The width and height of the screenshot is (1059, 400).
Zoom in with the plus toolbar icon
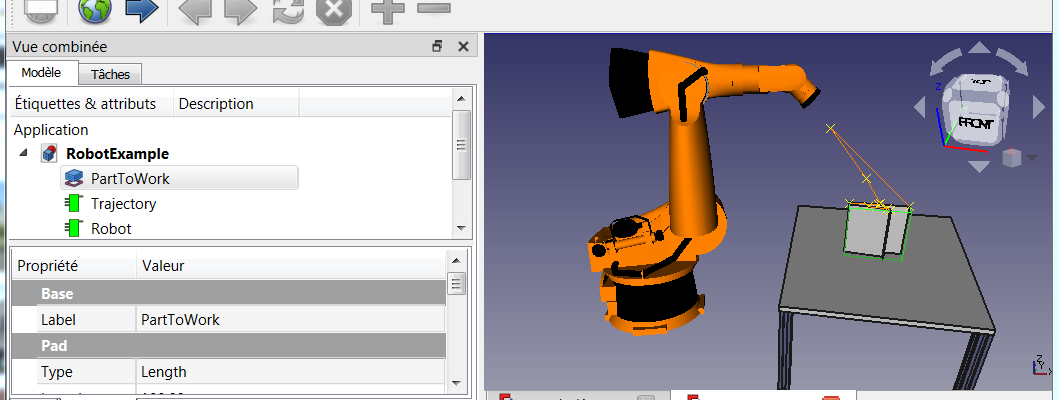388,9
